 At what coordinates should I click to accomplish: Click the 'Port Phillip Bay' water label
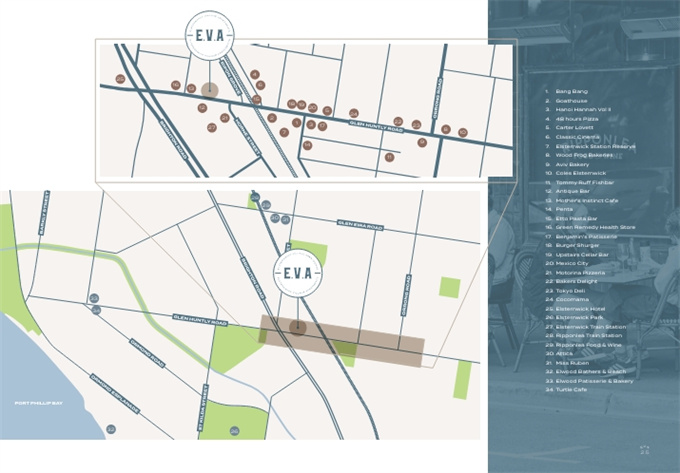pos(38,403)
